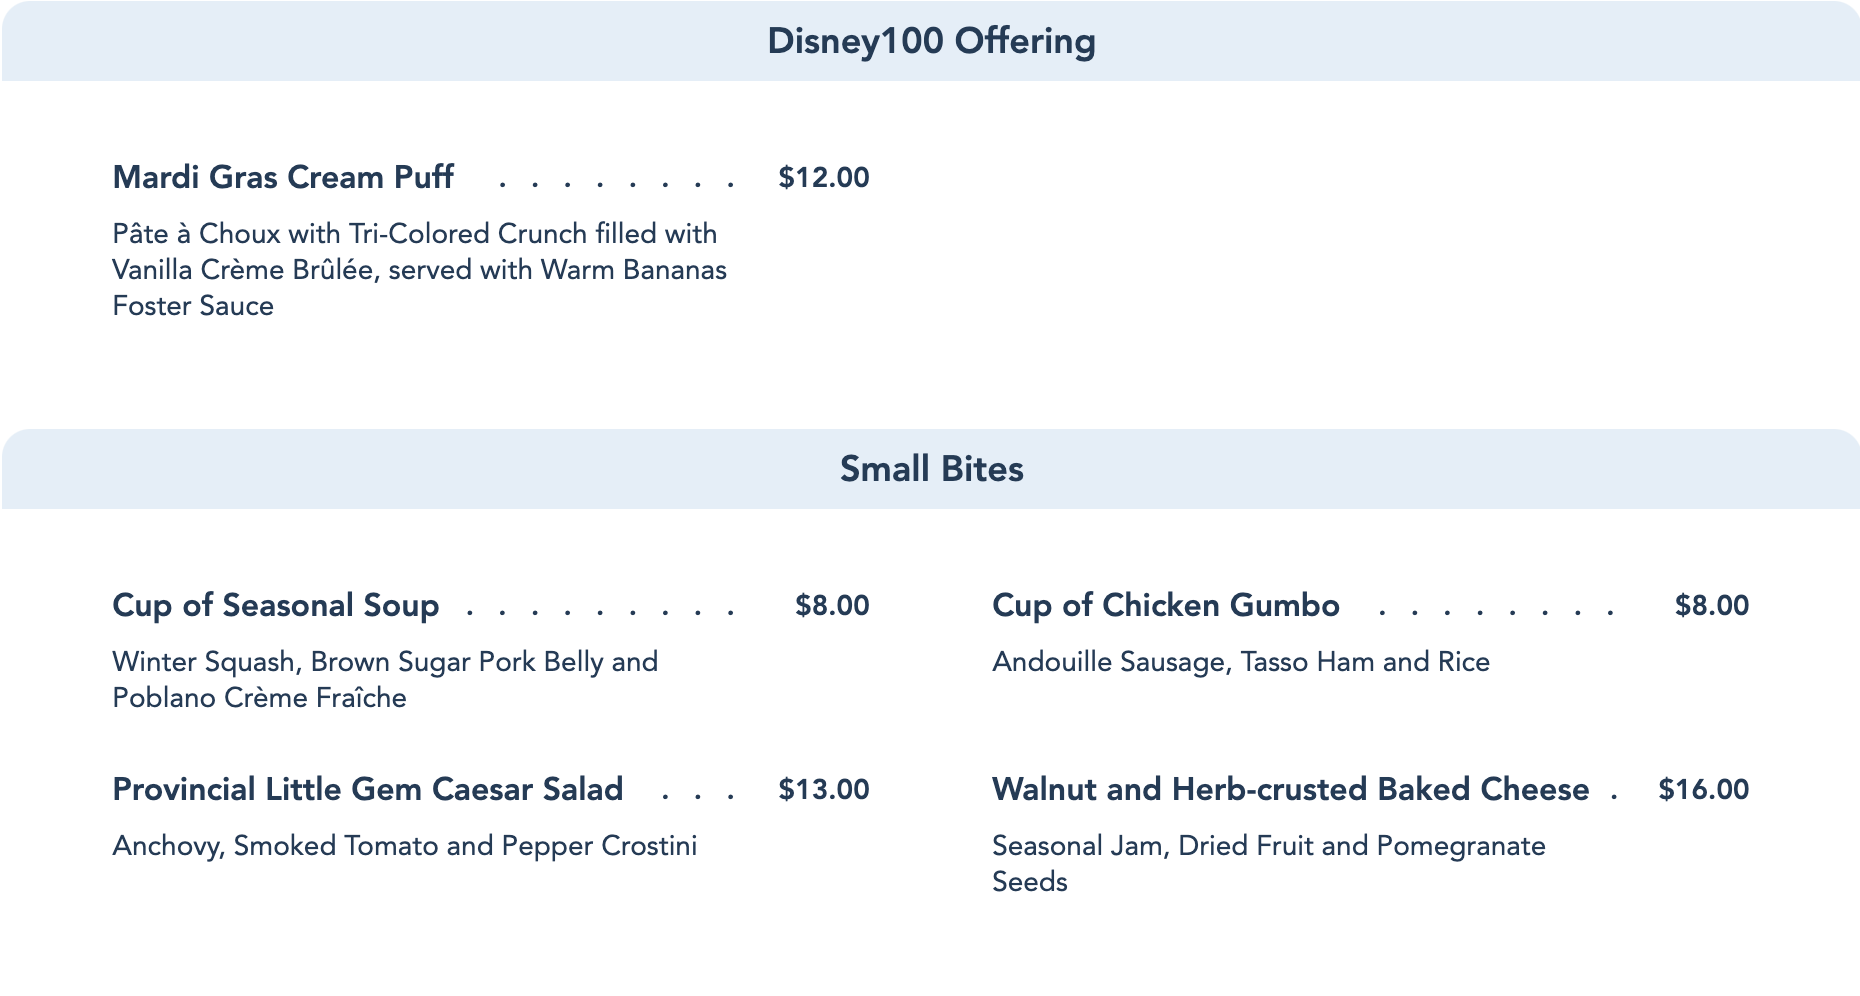
Task: Click the Anchovy, Smoked Tomato description
Action: click(404, 846)
